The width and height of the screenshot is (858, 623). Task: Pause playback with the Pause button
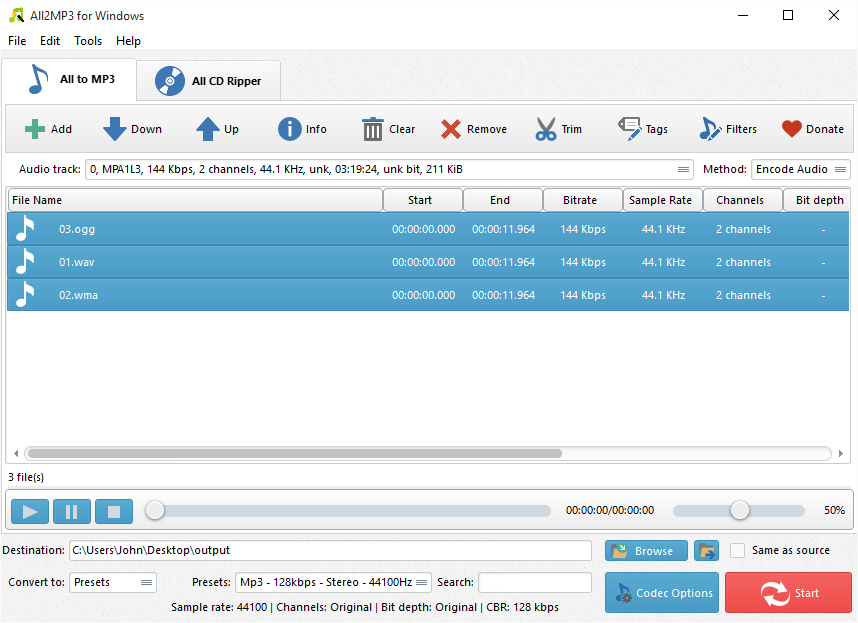72,511
